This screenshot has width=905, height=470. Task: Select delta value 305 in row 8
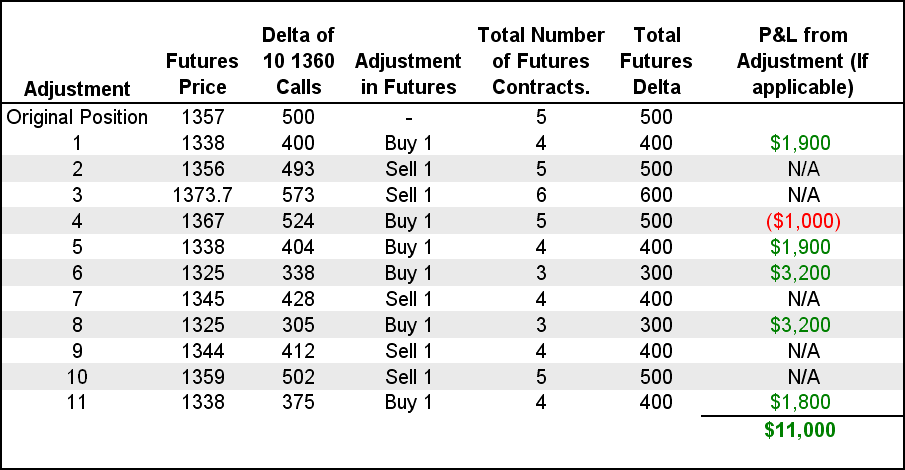(x=298, y=325)
